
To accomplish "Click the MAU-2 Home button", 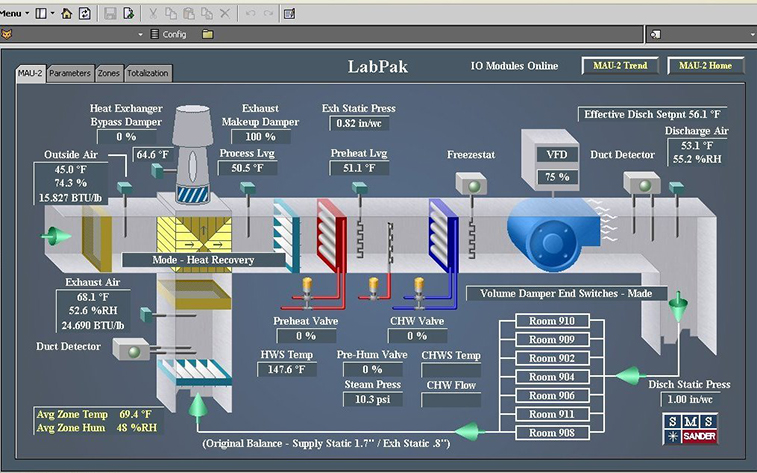I will coord(706,66).
